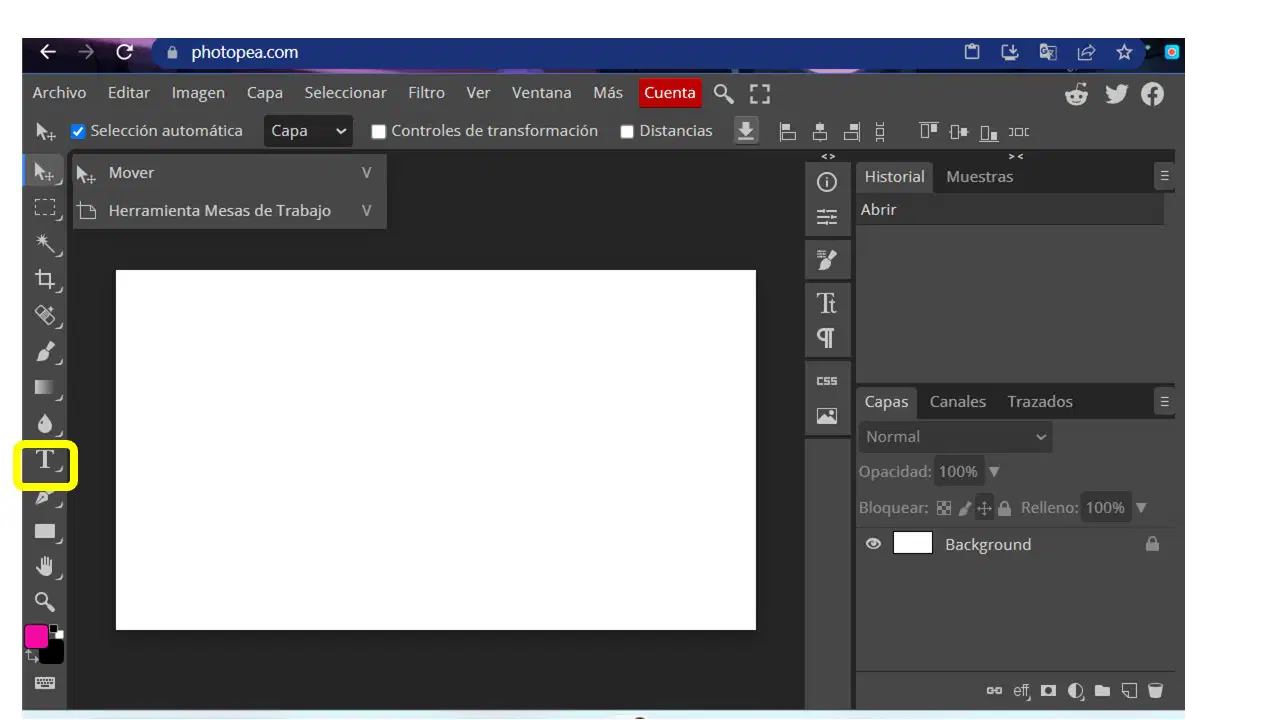Align right edges icon
Screen dimensions: 1280x720
[852, 131]
